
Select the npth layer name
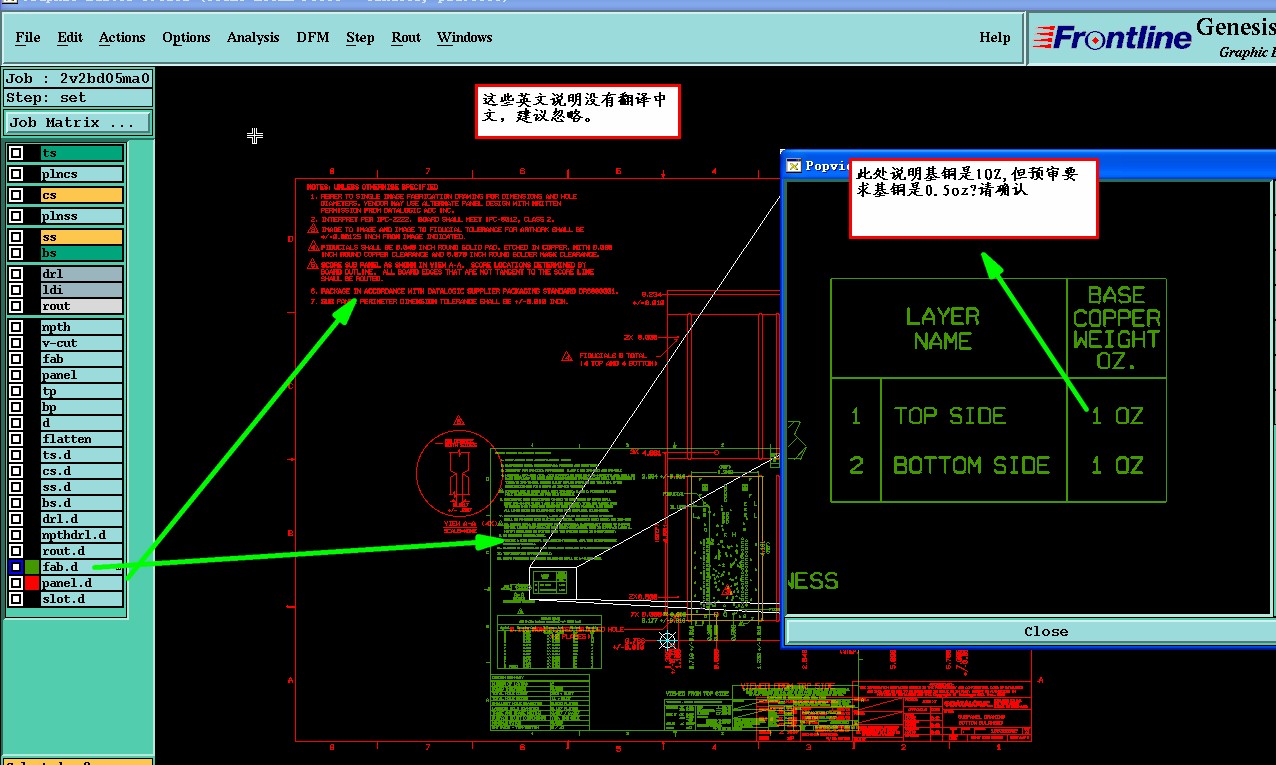pyautogui.click(x=82, y=327)
